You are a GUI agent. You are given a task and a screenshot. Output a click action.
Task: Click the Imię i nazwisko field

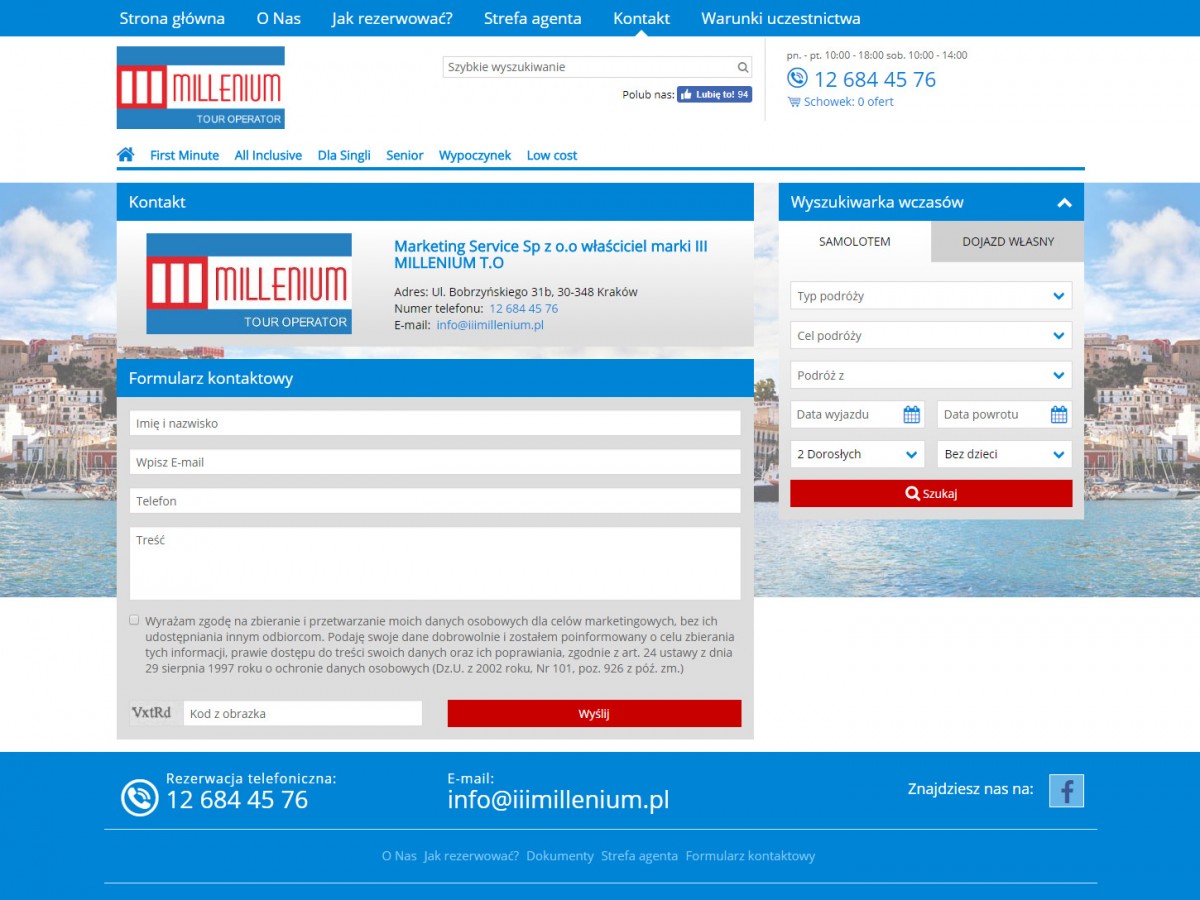tap(435, 423)
